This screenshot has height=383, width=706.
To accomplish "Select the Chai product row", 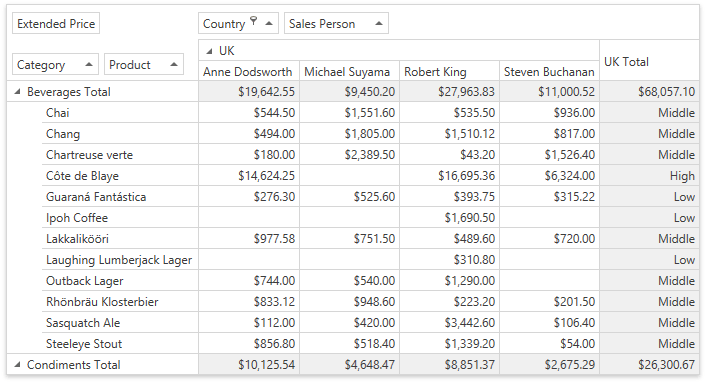I will point(120,113).
